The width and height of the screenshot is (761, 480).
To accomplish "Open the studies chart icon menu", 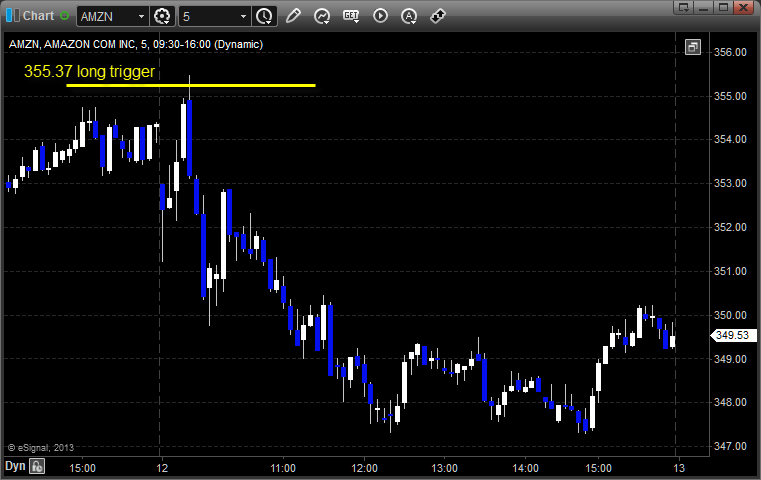I will click(x=322, y=16).
